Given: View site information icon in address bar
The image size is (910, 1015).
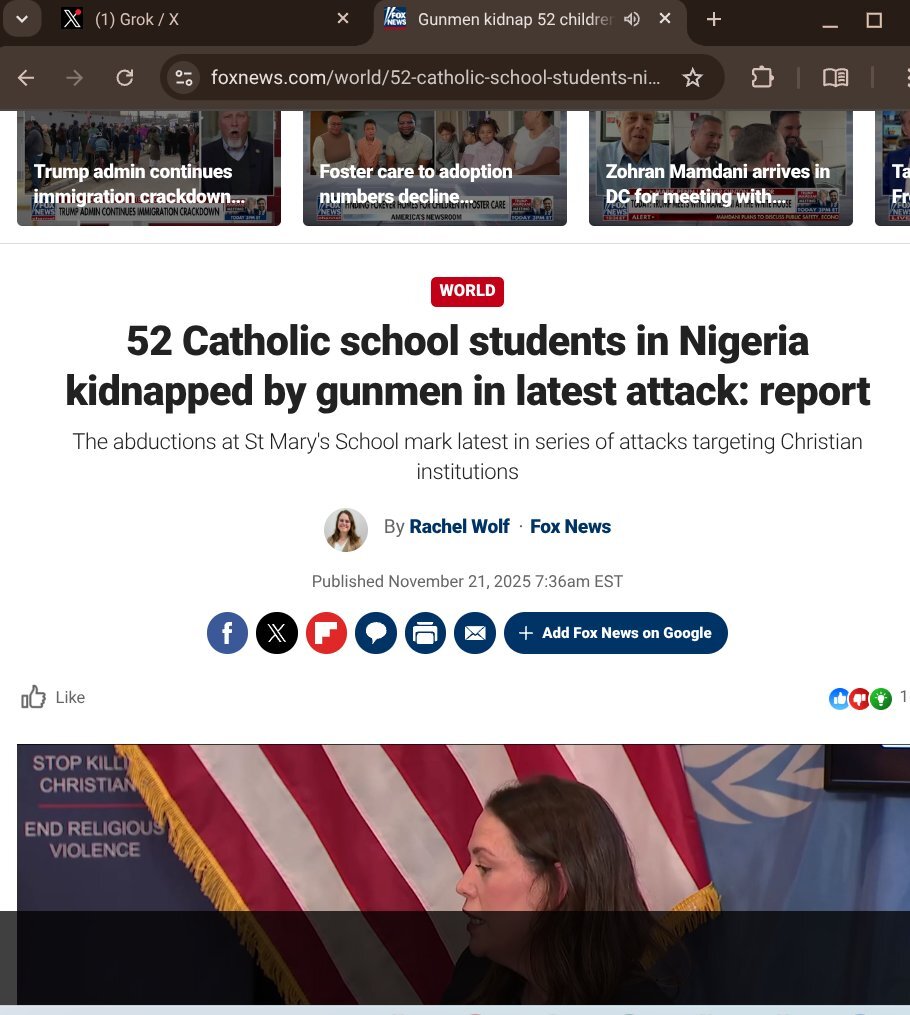Looking at the screenshot, I should point(184,78).
